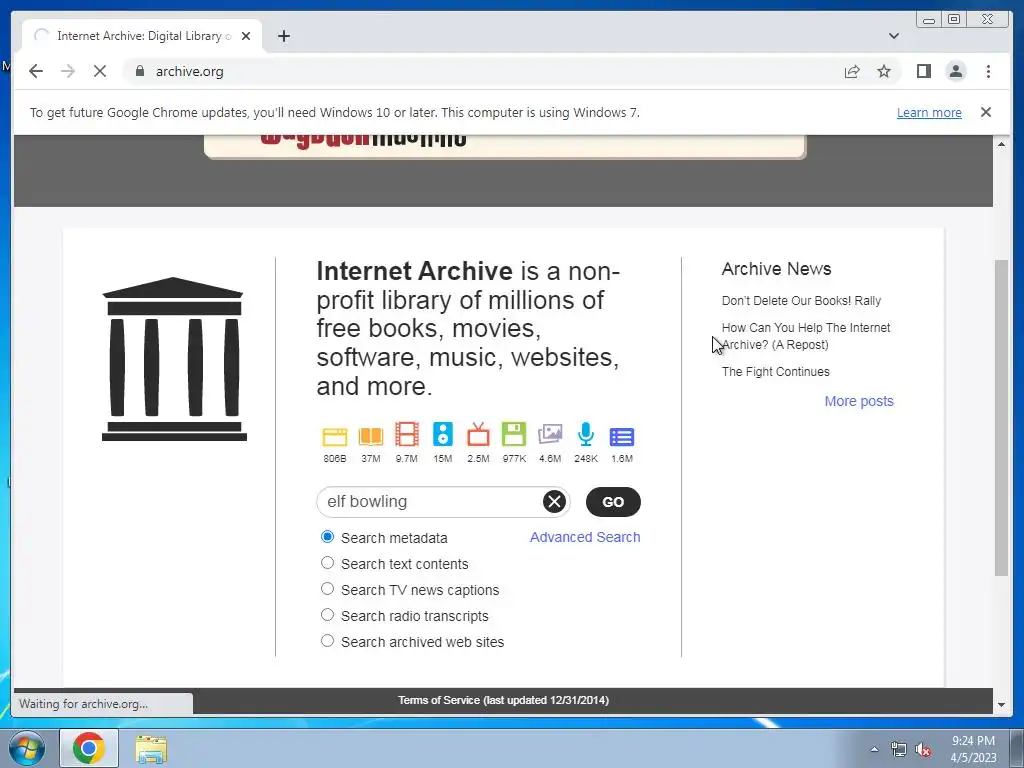Select Search radio transcripts option
This screenshot has width=1024, height=768.
[x=327, y=615]
